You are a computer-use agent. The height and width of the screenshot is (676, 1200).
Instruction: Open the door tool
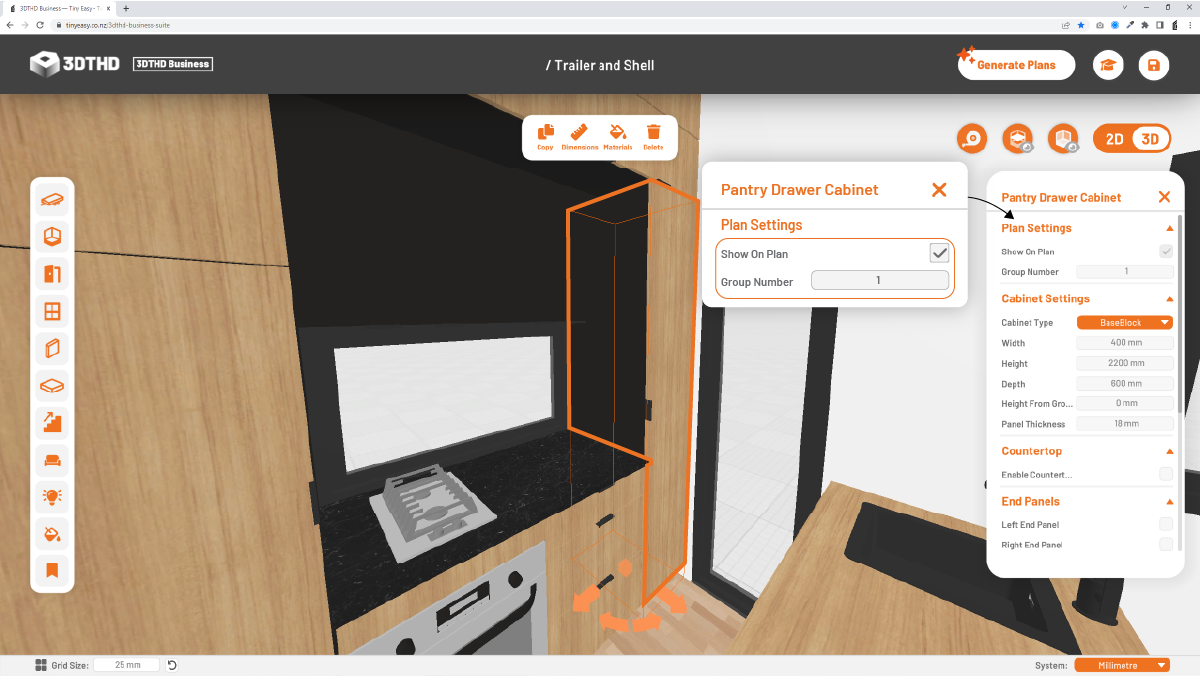click(x=53, y=274)
